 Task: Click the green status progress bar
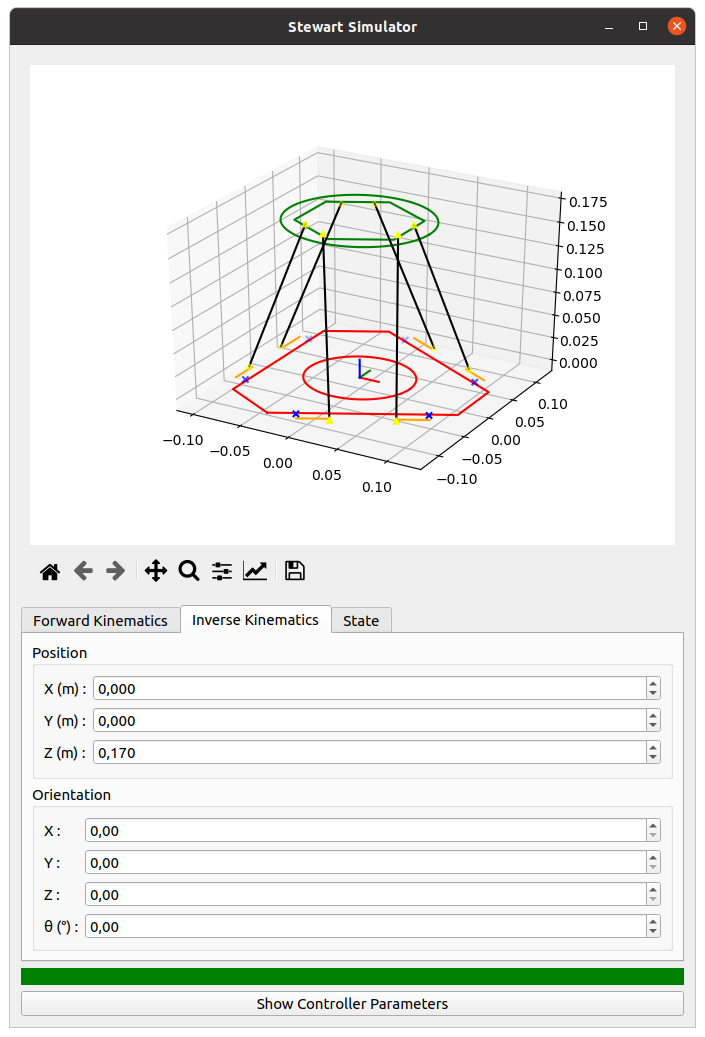tap(352, 976)
